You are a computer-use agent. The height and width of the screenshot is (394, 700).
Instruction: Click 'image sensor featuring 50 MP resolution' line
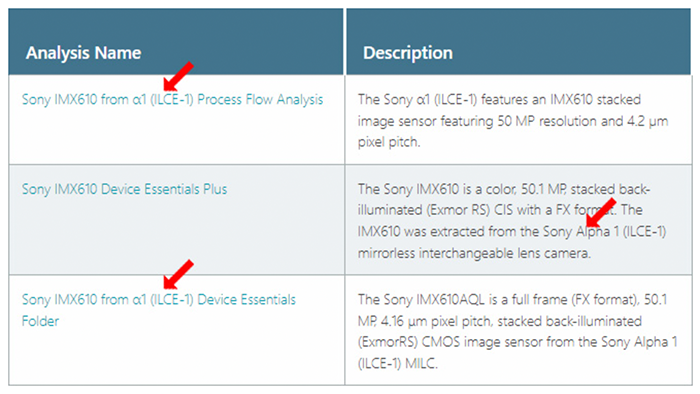click(512, 121)
